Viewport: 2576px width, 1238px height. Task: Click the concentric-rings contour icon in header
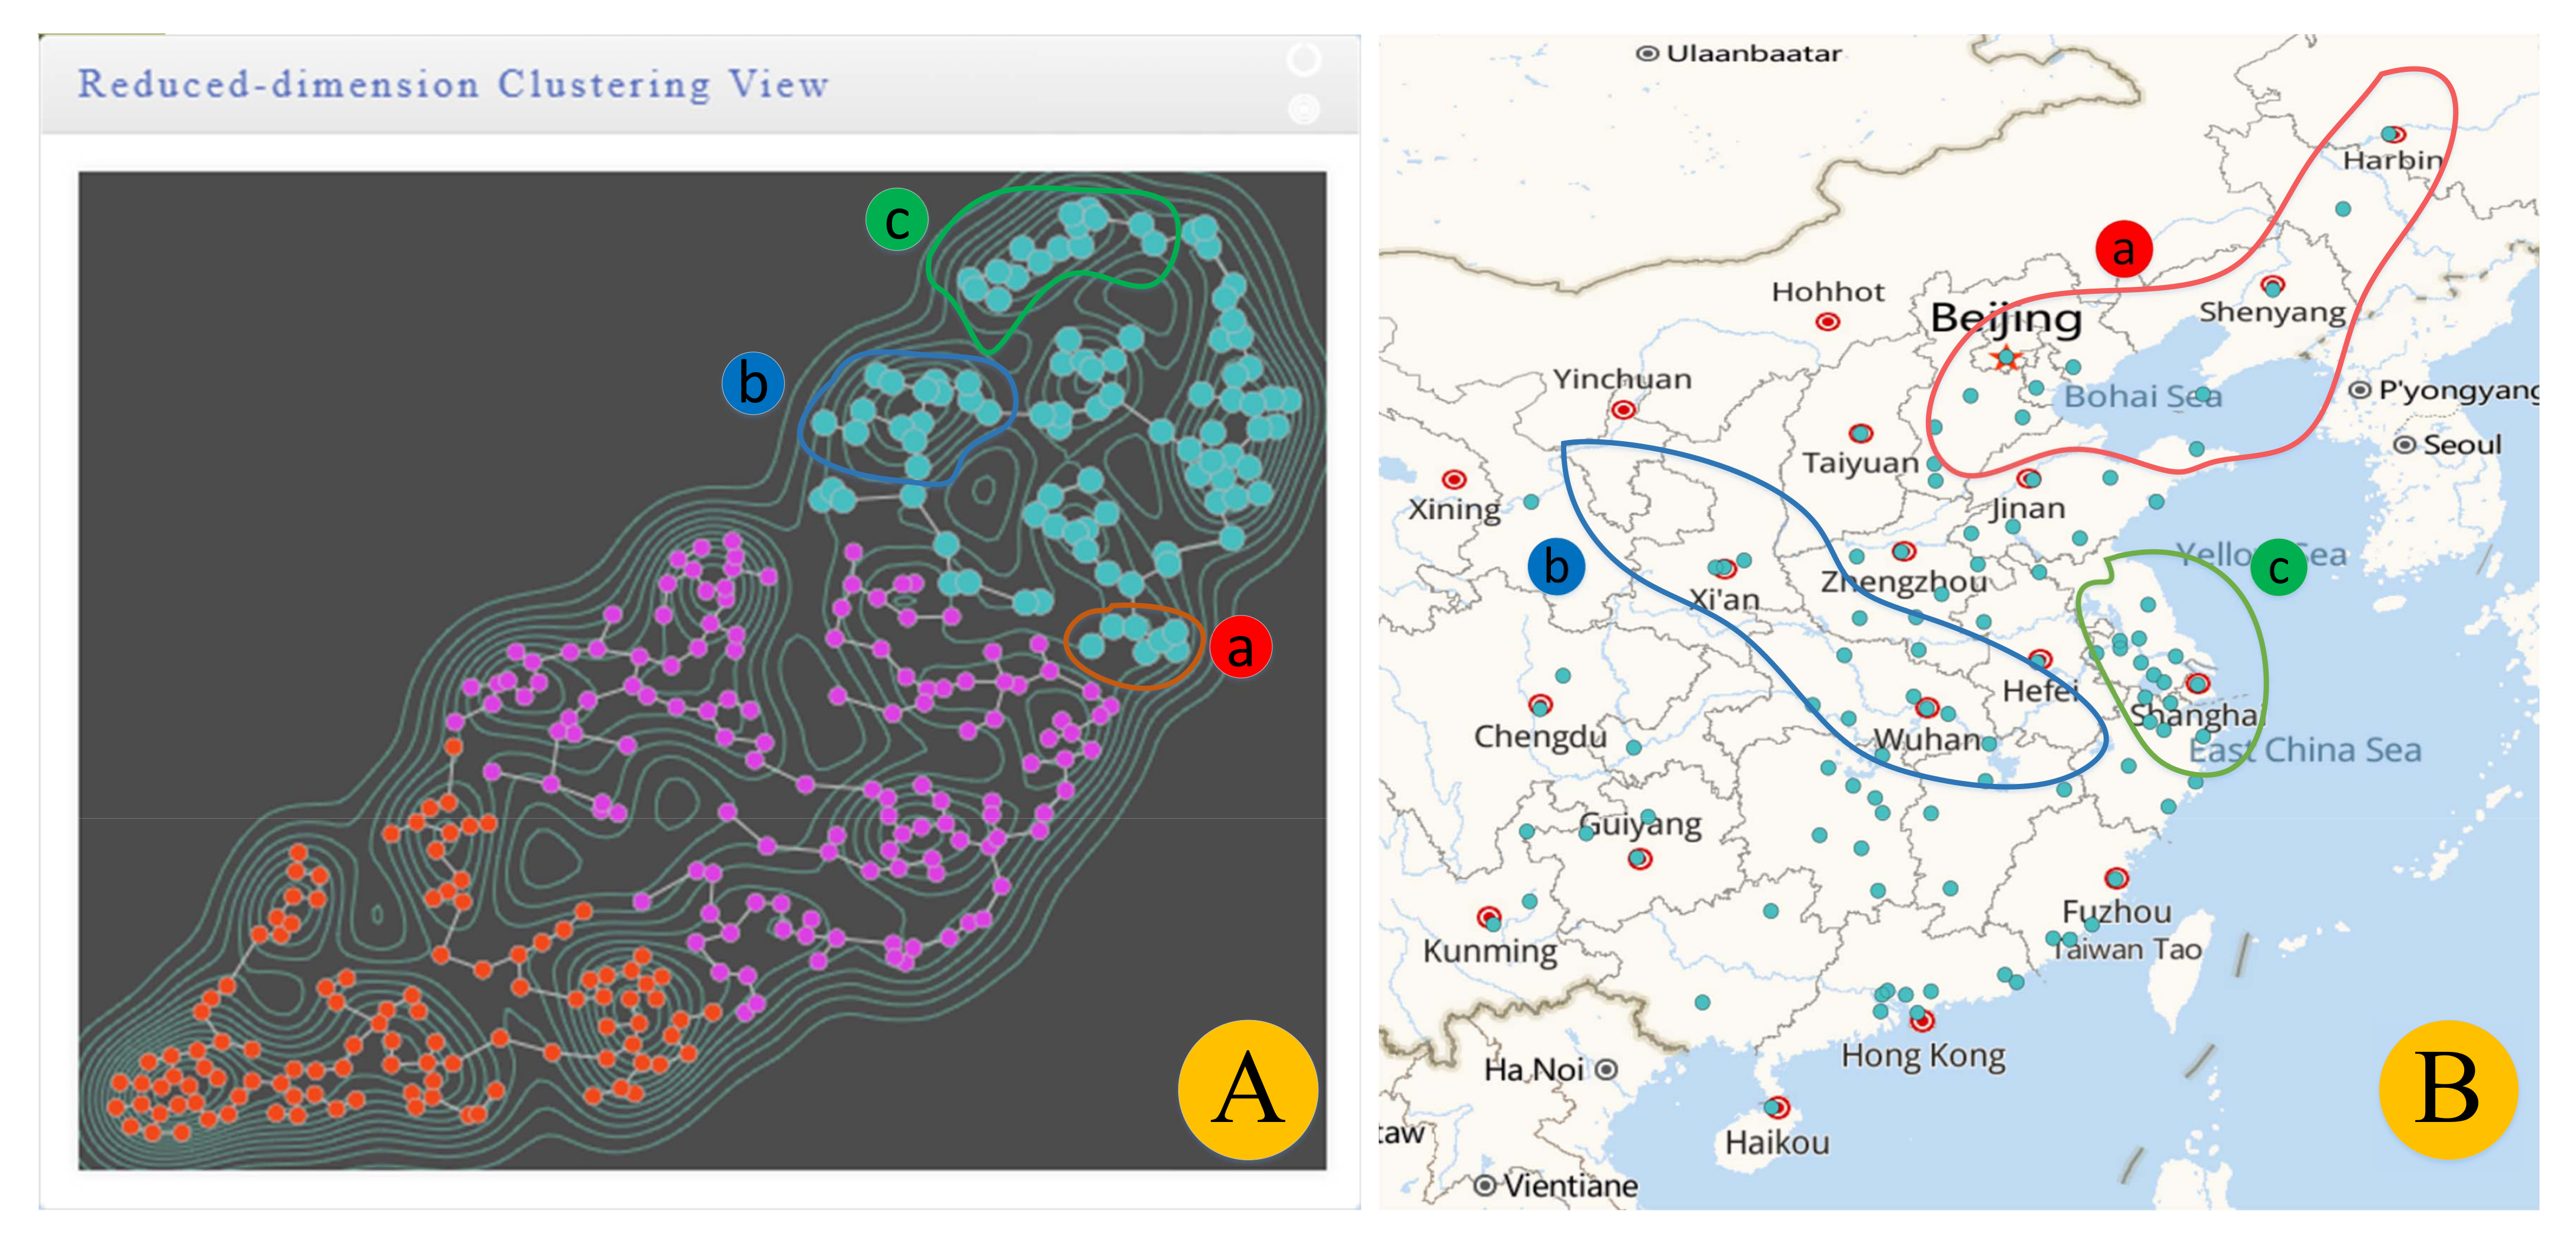(x=1303, y=108)
